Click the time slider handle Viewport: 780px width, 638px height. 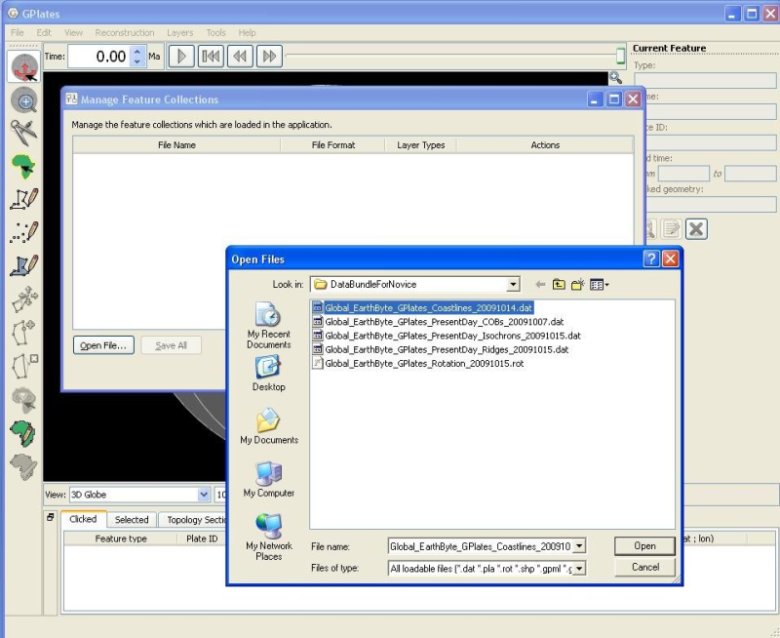(x=620, y=55)
